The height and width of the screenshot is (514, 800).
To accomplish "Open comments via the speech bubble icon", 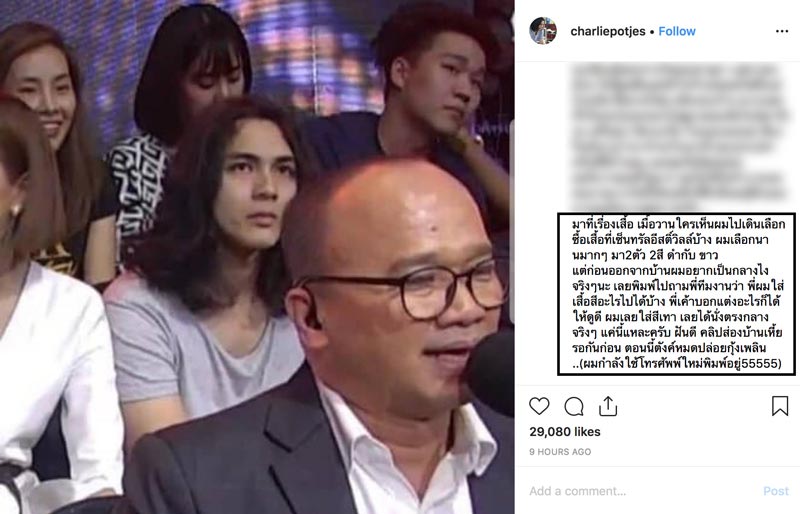I will 574,407.
